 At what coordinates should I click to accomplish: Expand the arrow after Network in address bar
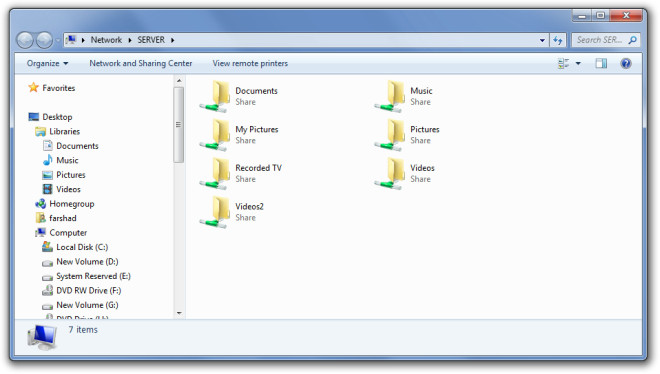coord(130,40)
